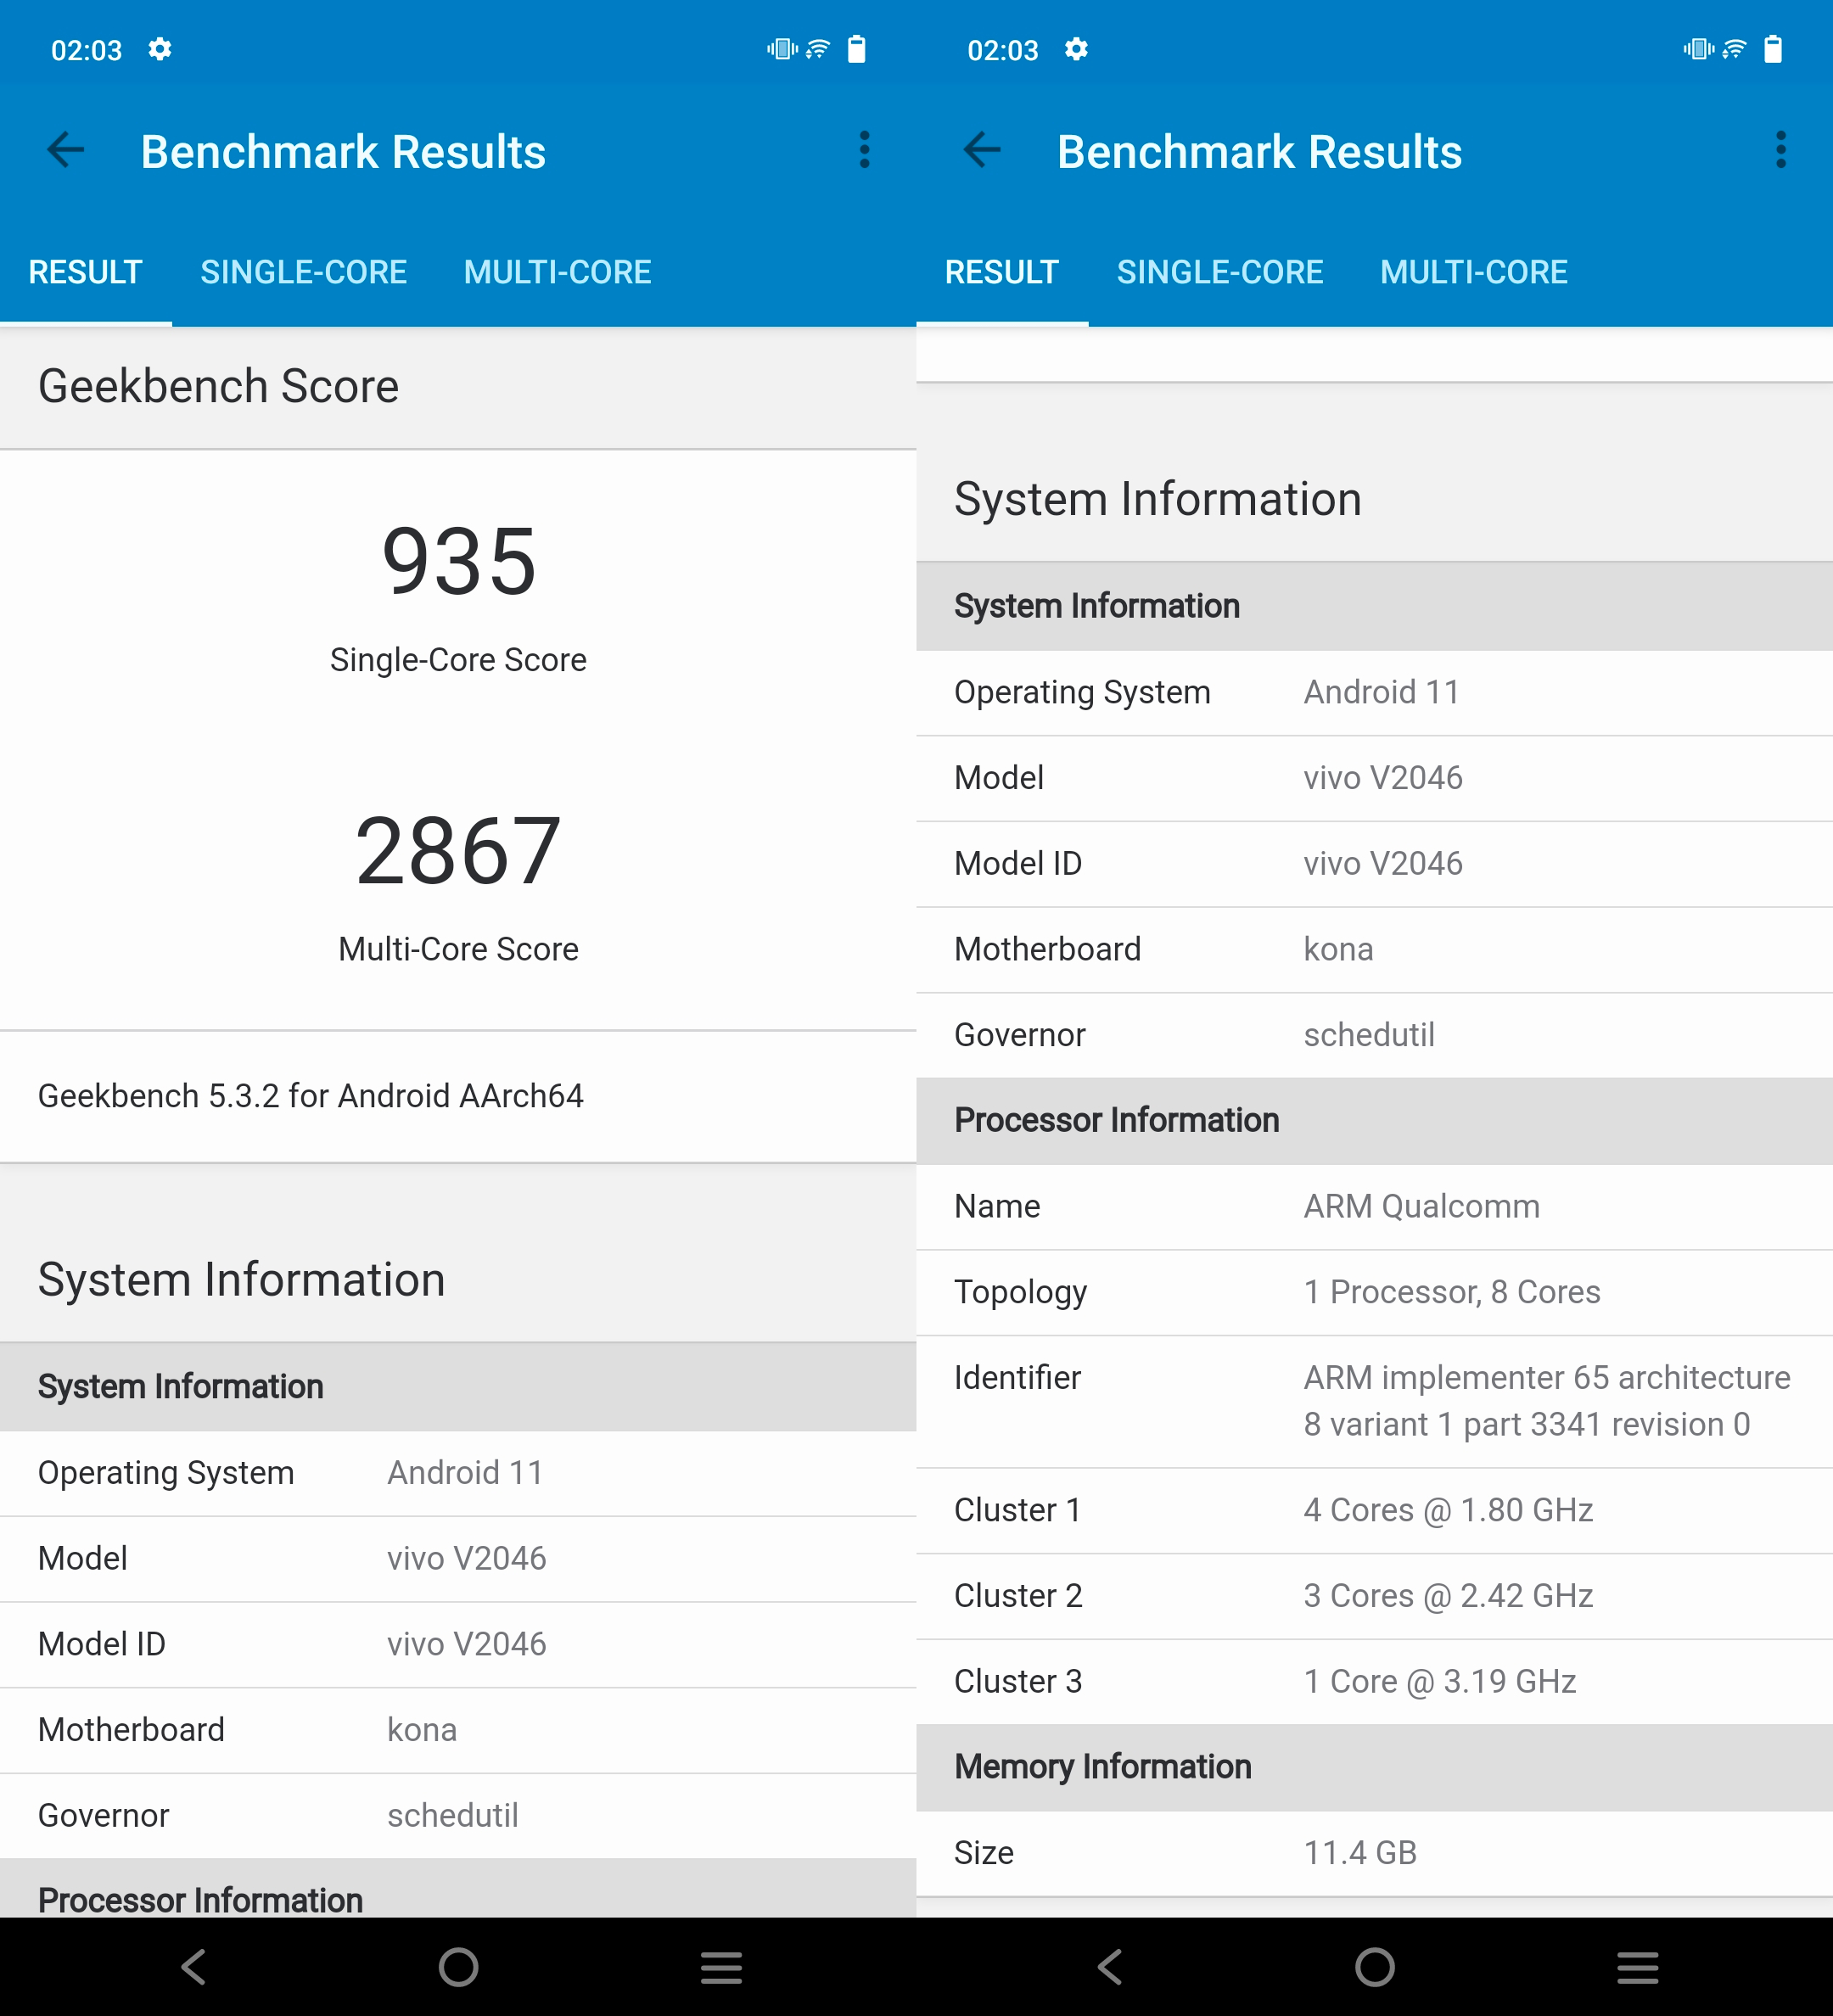The image size is (1833, 2016).
Task: Tap Operating System row on right screen
Action: tap(1374, 692)
